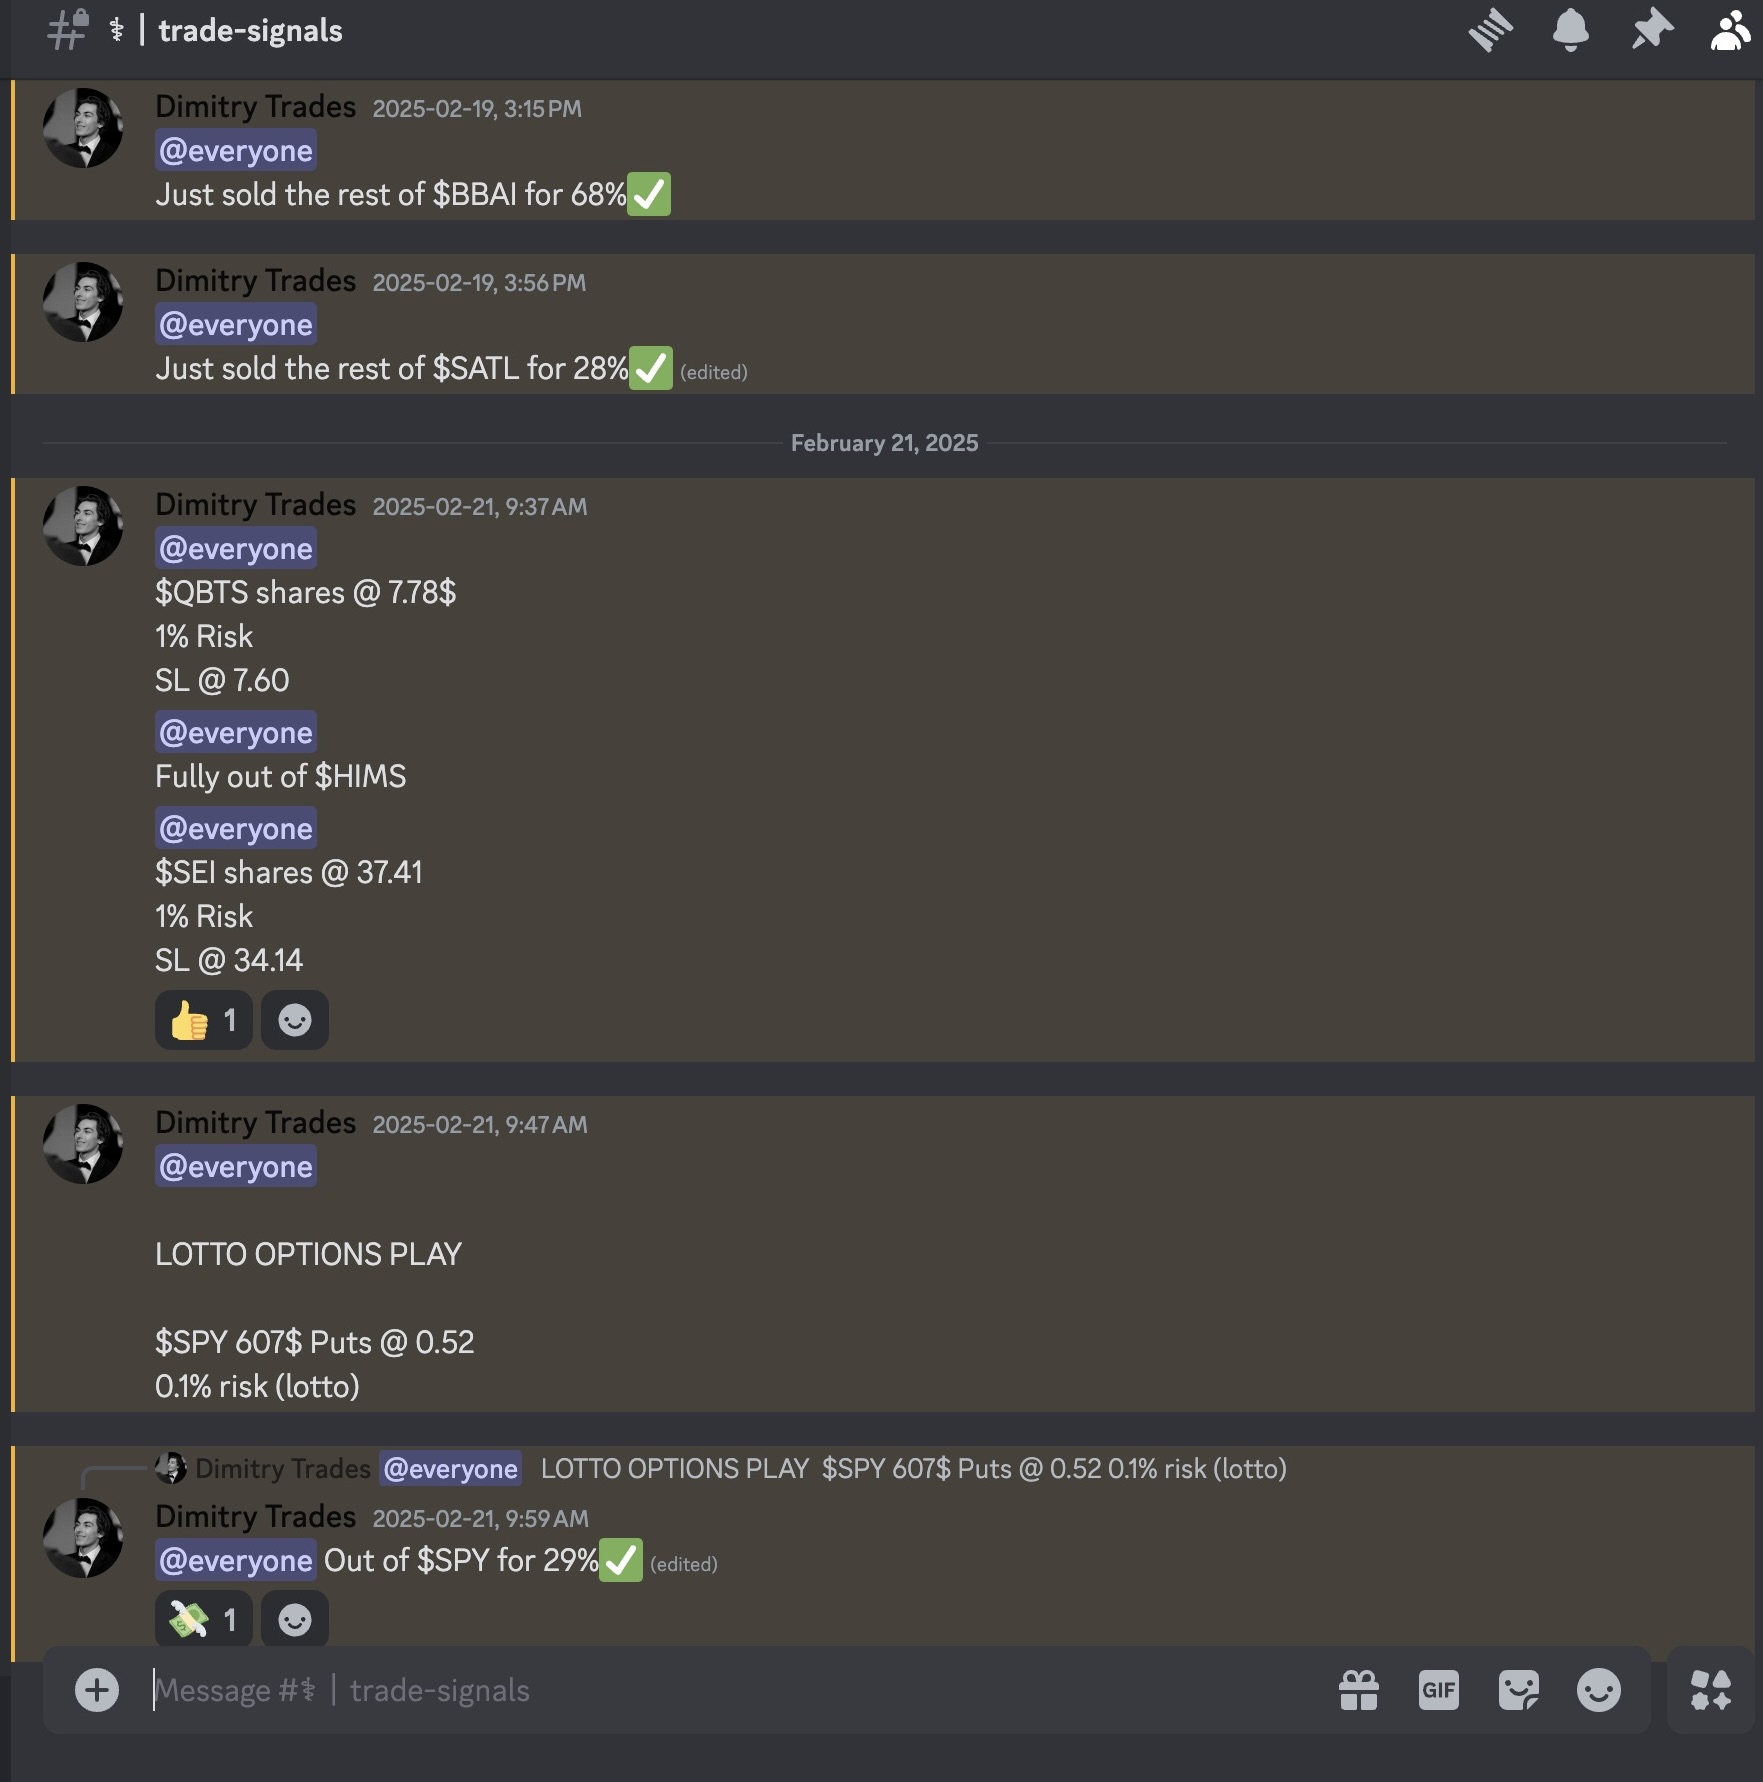Open the threads icon in channel header

click(1490, 30)
